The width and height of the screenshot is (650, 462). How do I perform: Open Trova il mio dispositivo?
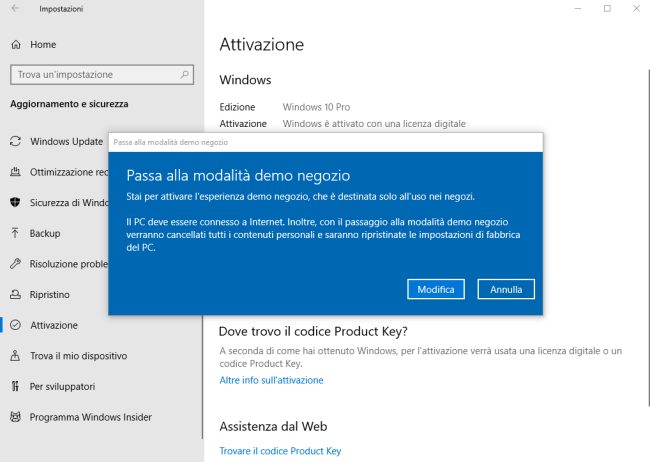78,356
